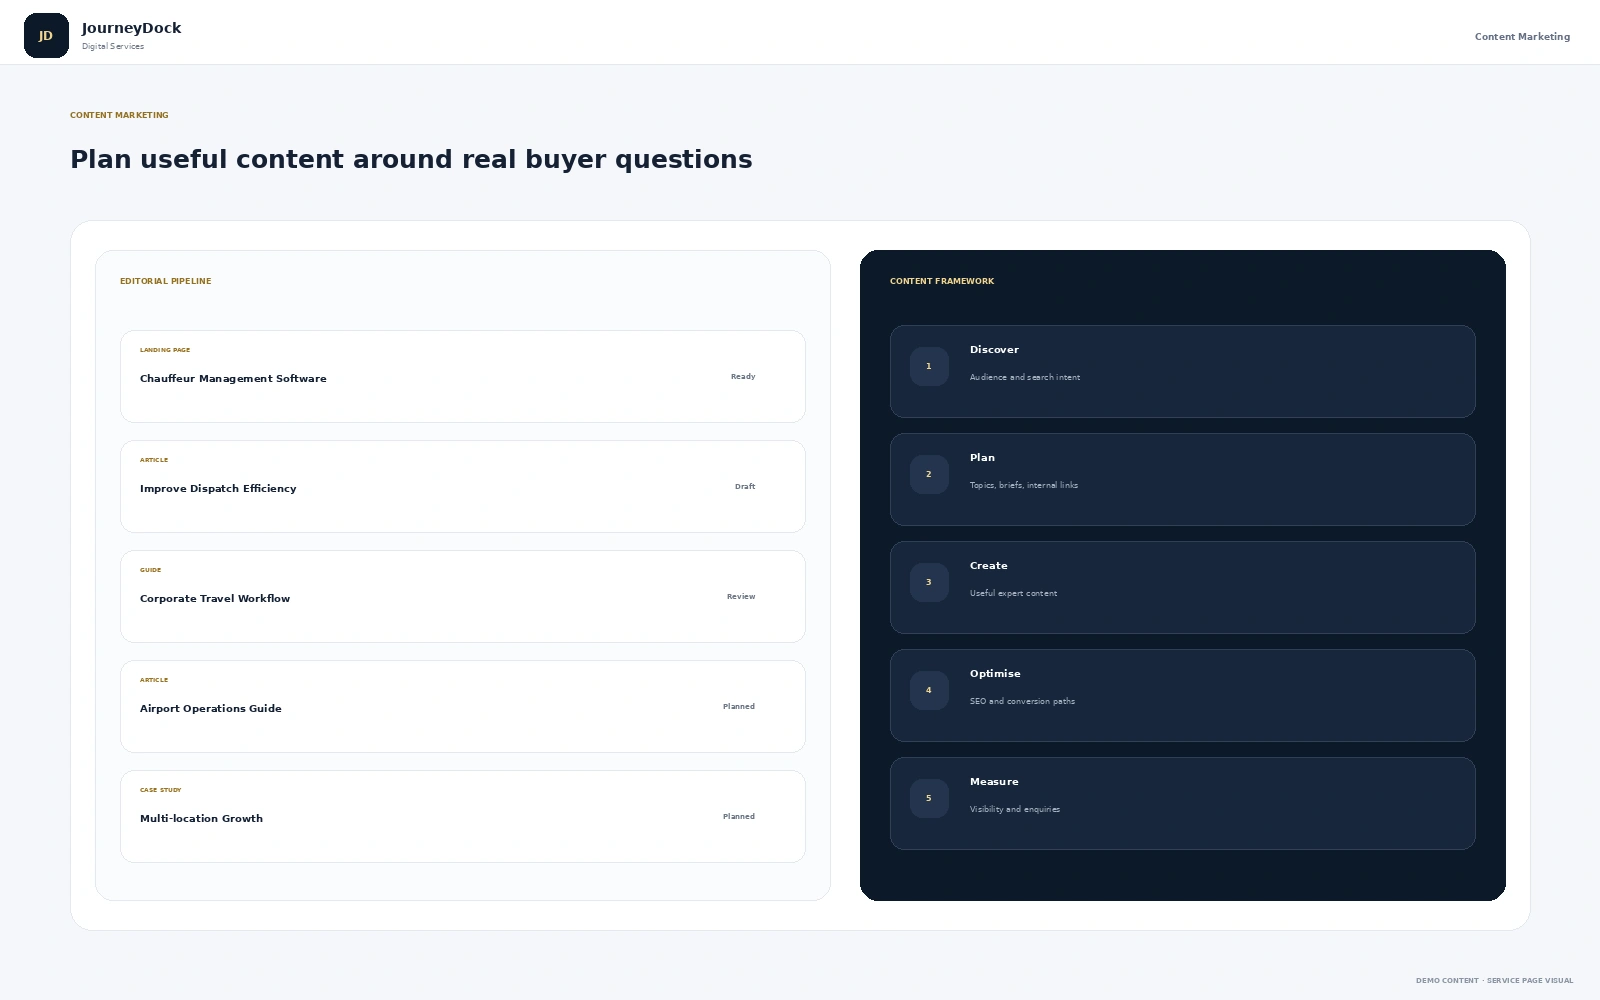Click the step 2 number badge

tap(929, 475)
